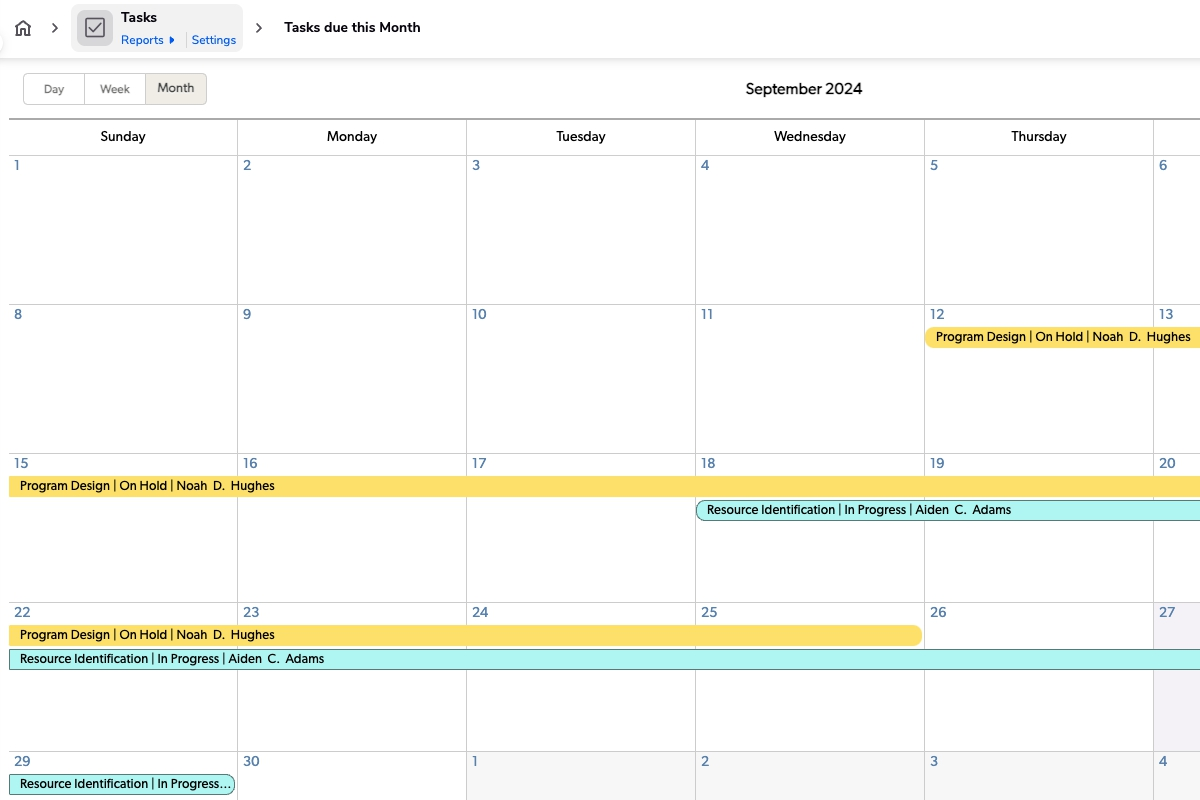1200x800 pixels.
Task: Select the Month calendar view
Action: 176,88
